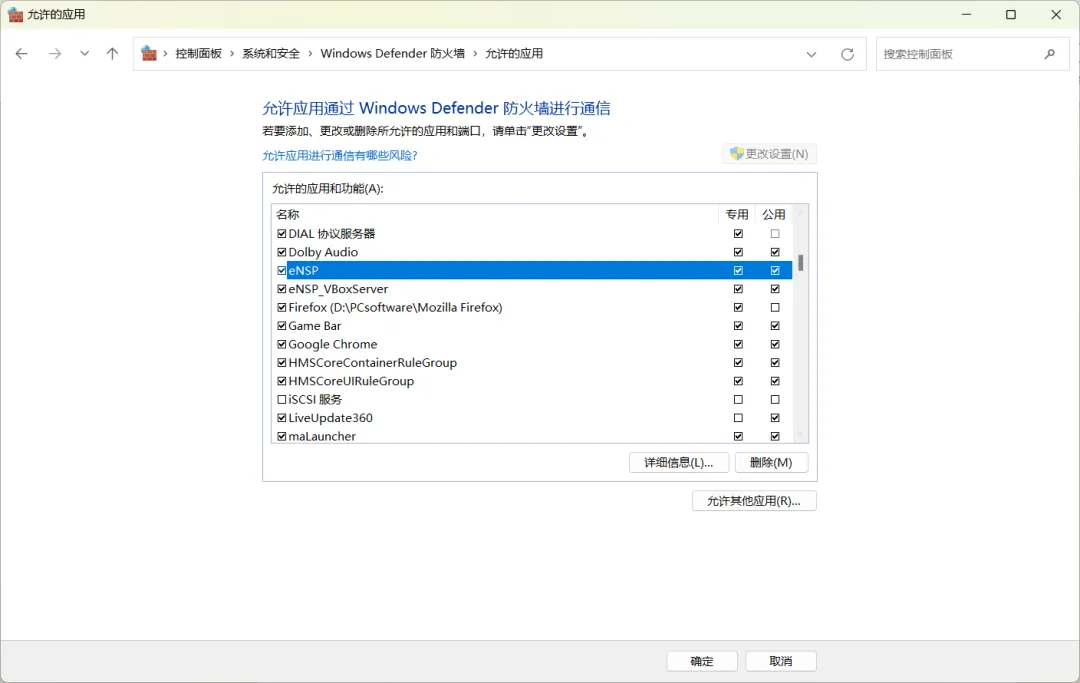Click the 名称 column header
1080x683 pixels.
(x=495, y=215)
